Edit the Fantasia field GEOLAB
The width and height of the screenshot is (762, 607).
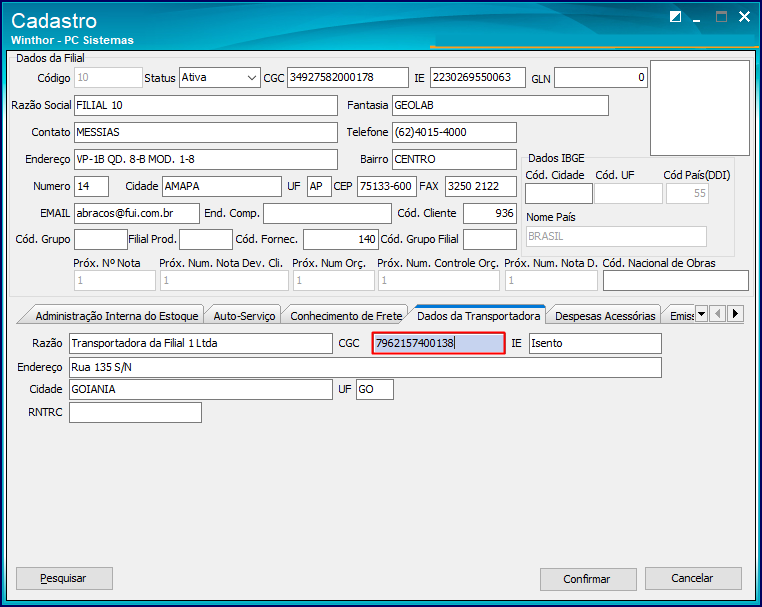coord(500,105)
